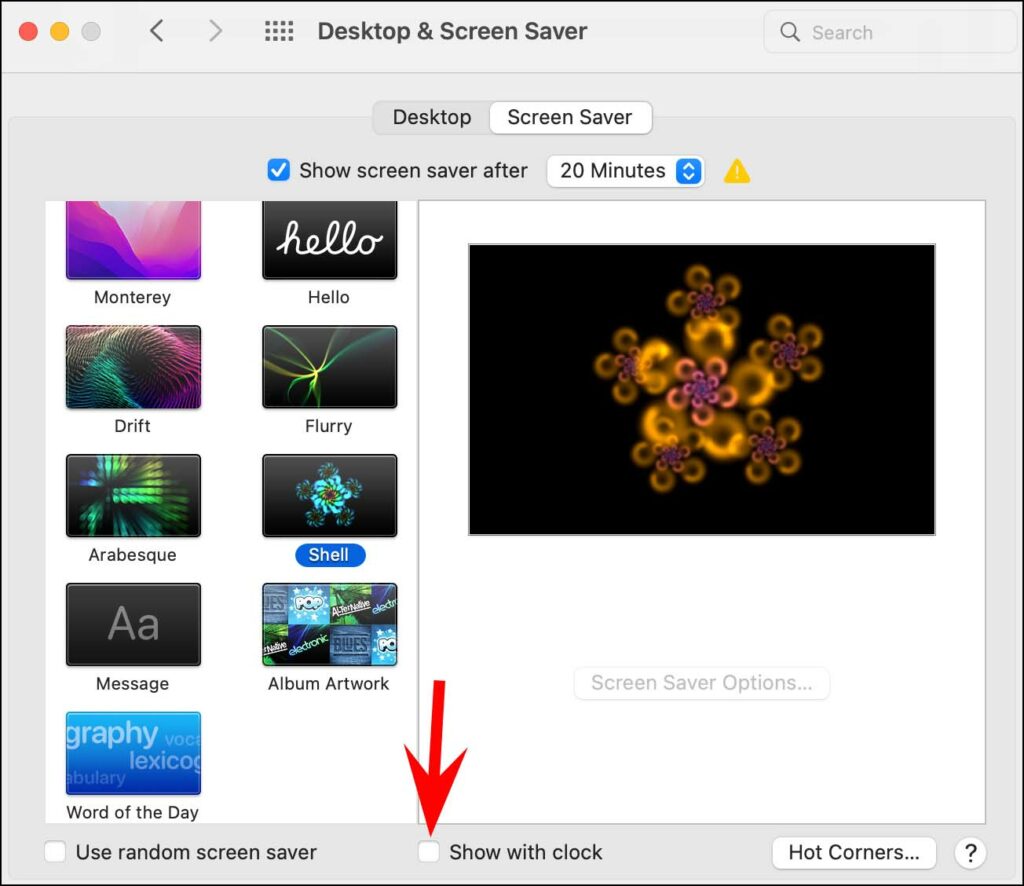Select the Arabesque screen saver

(x=133, y=496)
